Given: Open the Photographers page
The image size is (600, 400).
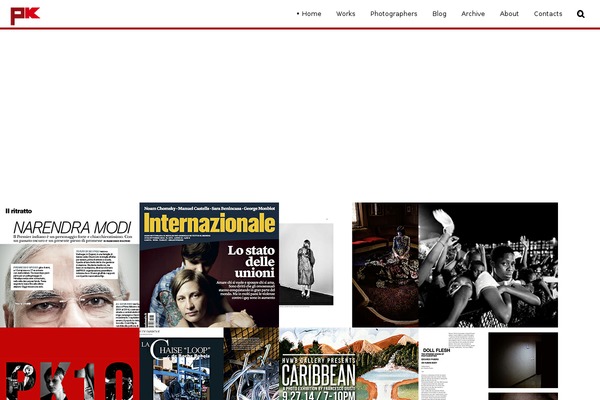Looking at the screenshot, I should (393, 14).
